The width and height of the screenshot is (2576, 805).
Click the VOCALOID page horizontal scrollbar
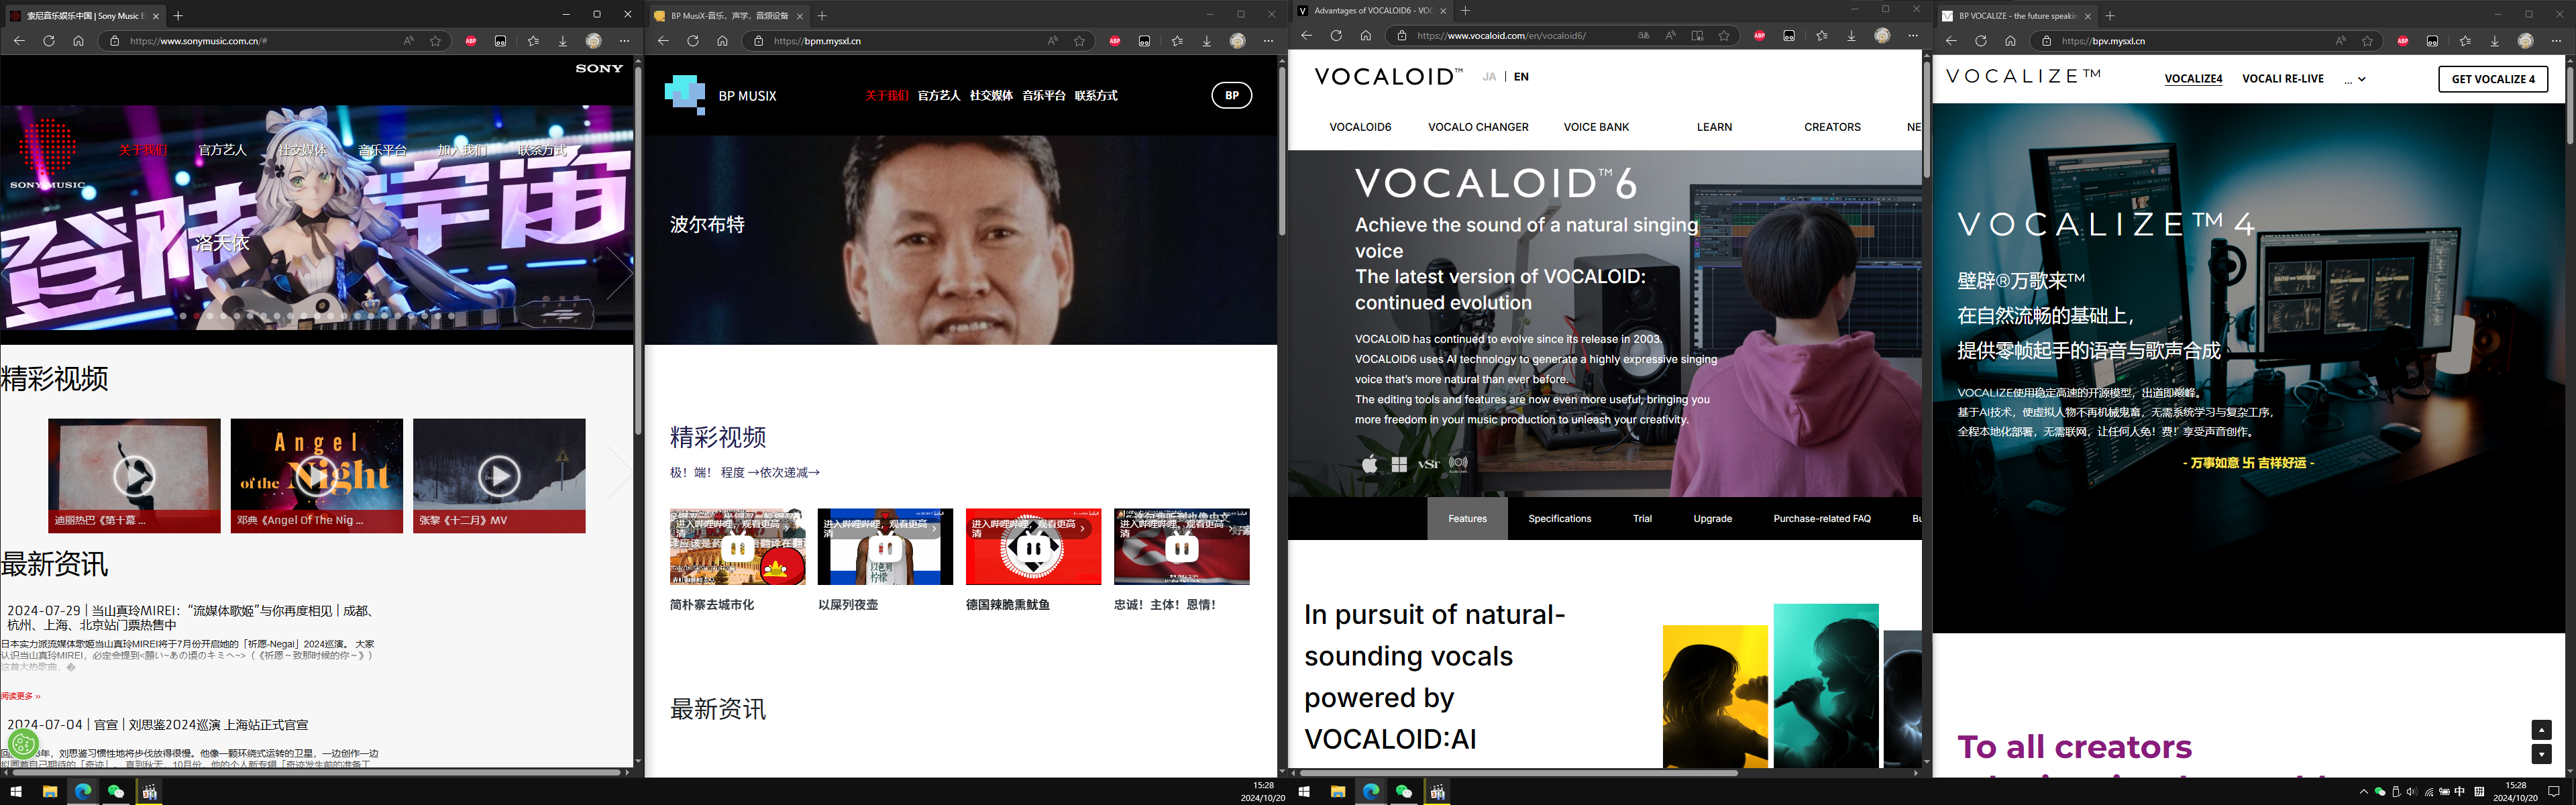click(x=1518, y=773)
